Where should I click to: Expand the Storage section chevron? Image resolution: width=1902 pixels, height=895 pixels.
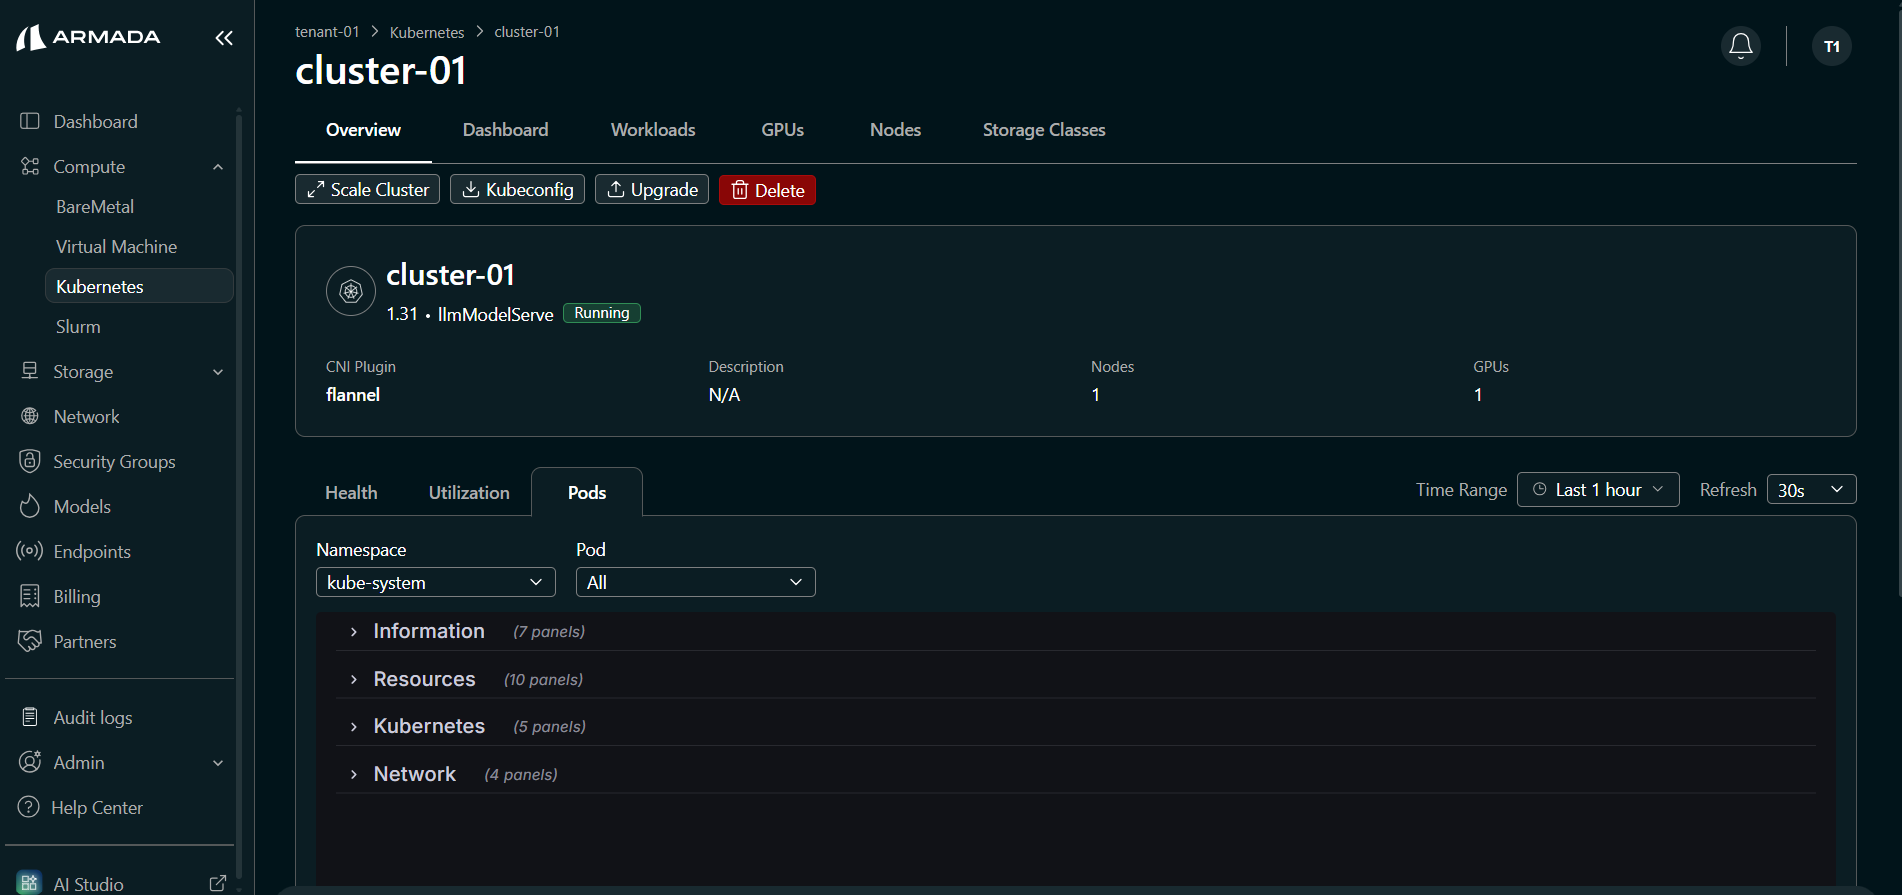pyautogui.click(x=218, y=372)
